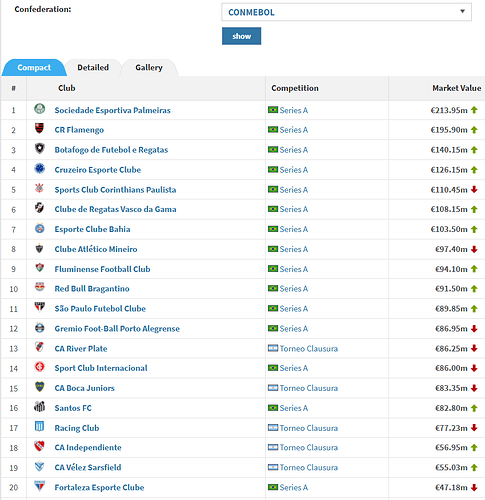This screenshot has width=485, height=500.
Task: Click the Argentina flag beside River Plate's competition
Action: pyautogui.click(x=273, y=348)
